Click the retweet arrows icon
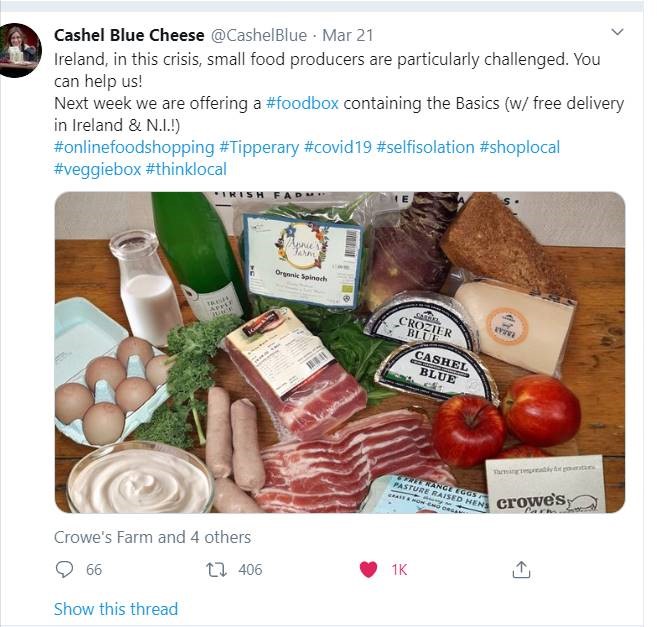The height and width of the screenshot is (627, 657). tap(216, 570)
